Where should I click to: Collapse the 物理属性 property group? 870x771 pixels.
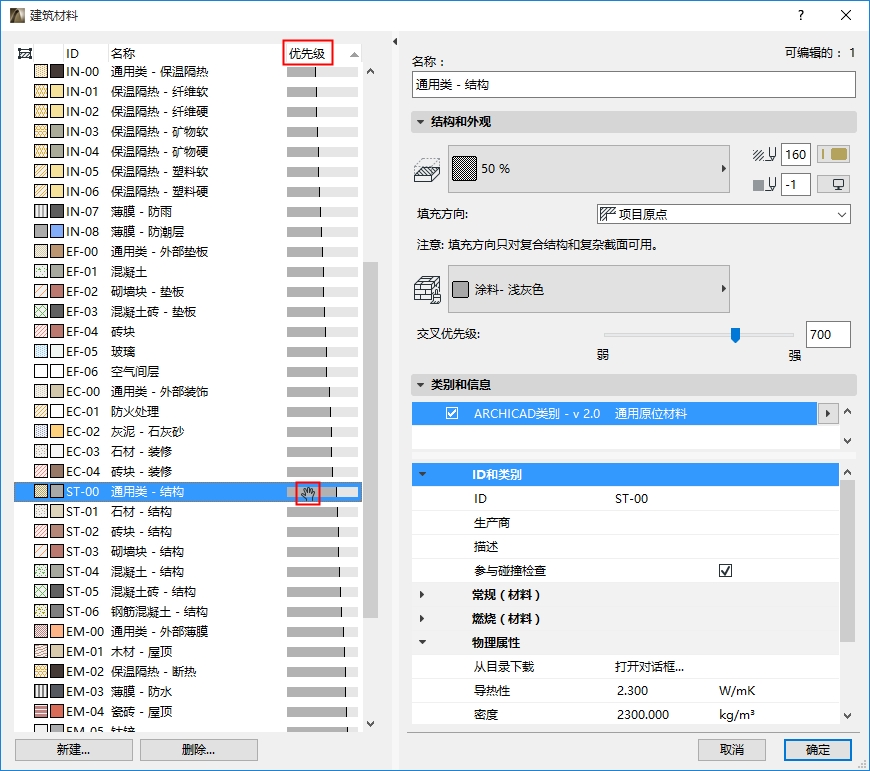click(x=423, y=642)
